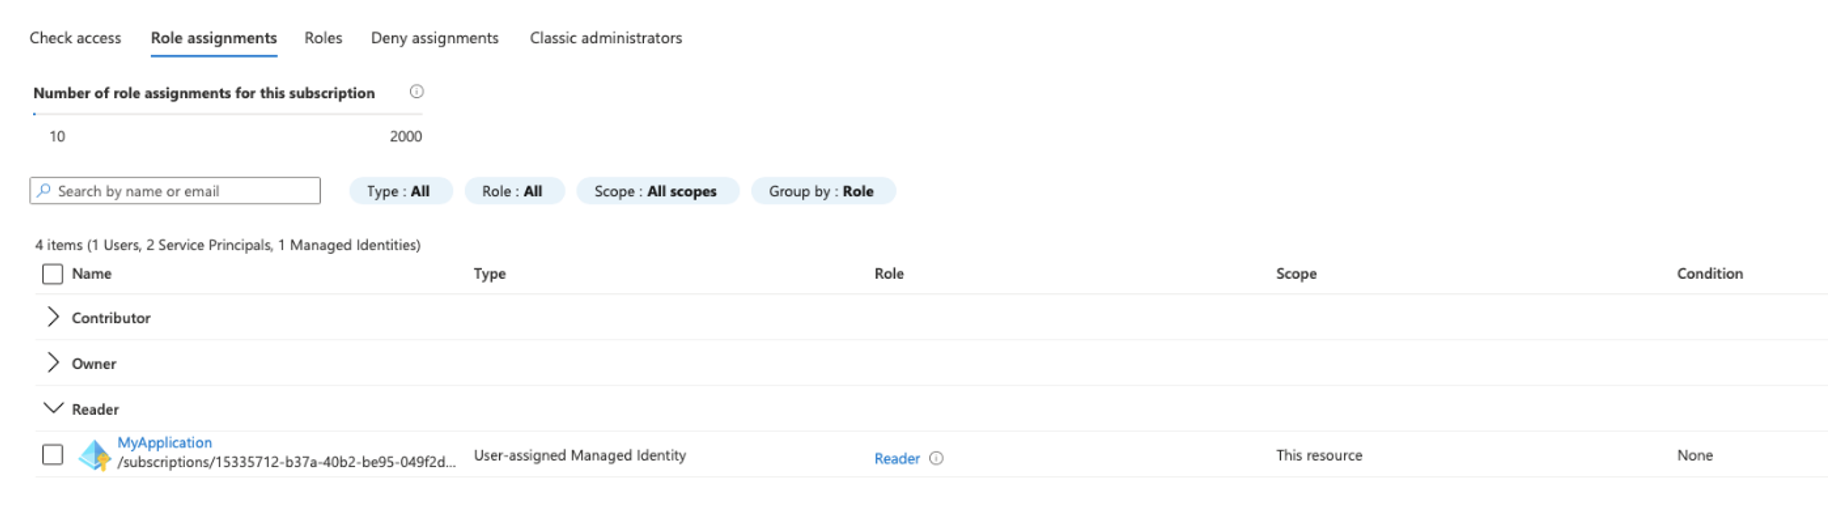1848x532 pixels.
Task: Open the Scope : All scopes filter
Action: pyautogui.click(x=656, y=191)
